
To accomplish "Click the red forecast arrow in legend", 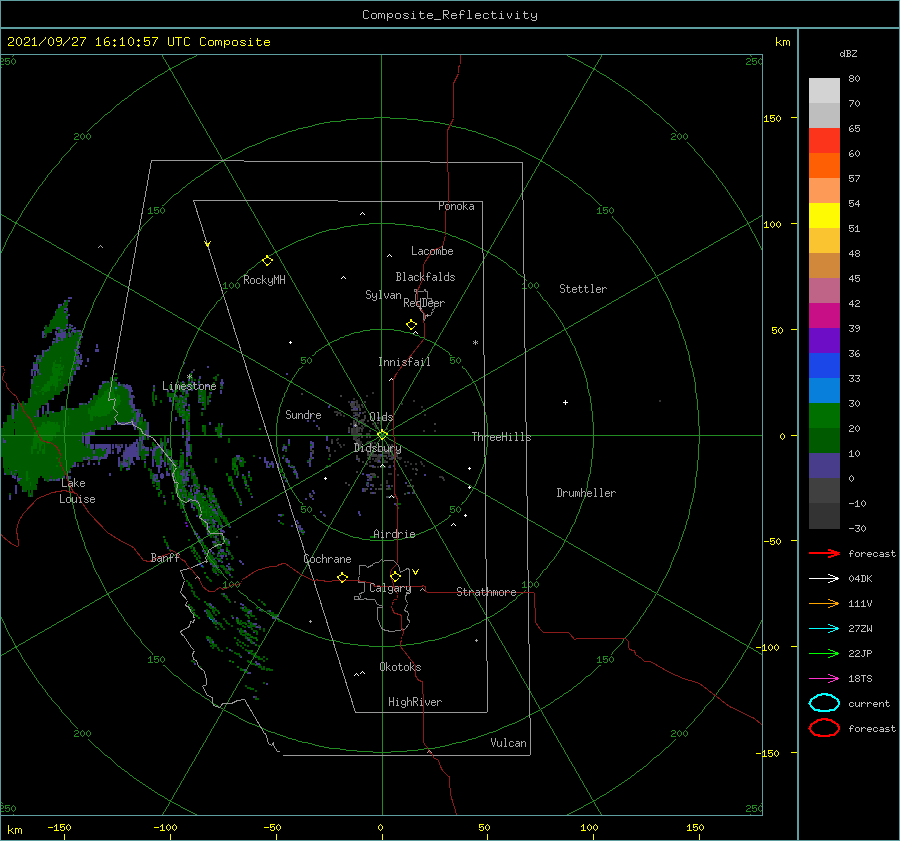I will coord(824,553).
